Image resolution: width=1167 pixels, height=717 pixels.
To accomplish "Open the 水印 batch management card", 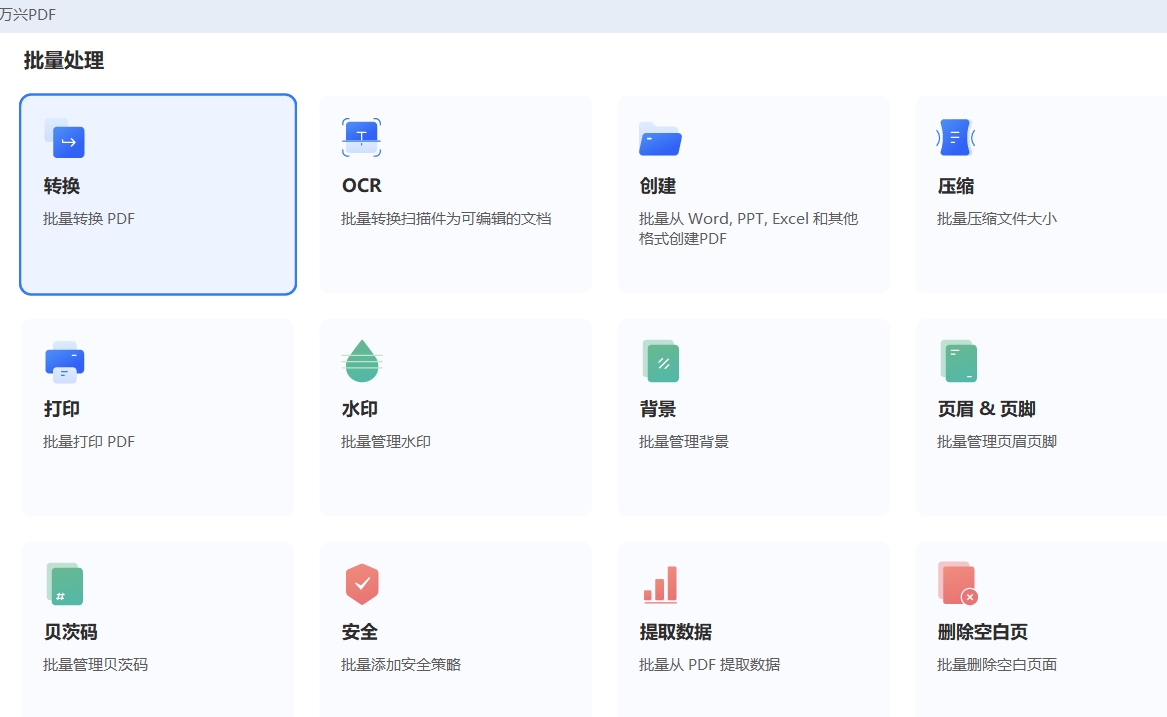I will [455, 417].
